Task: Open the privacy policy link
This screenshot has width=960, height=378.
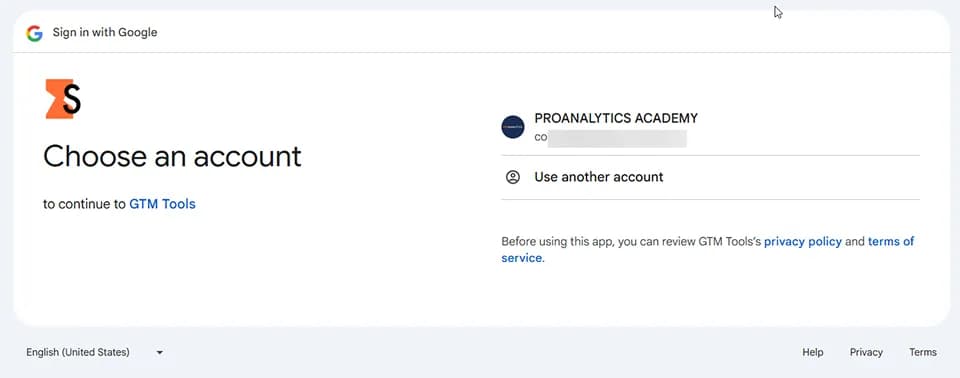Action: click(803, 241)
